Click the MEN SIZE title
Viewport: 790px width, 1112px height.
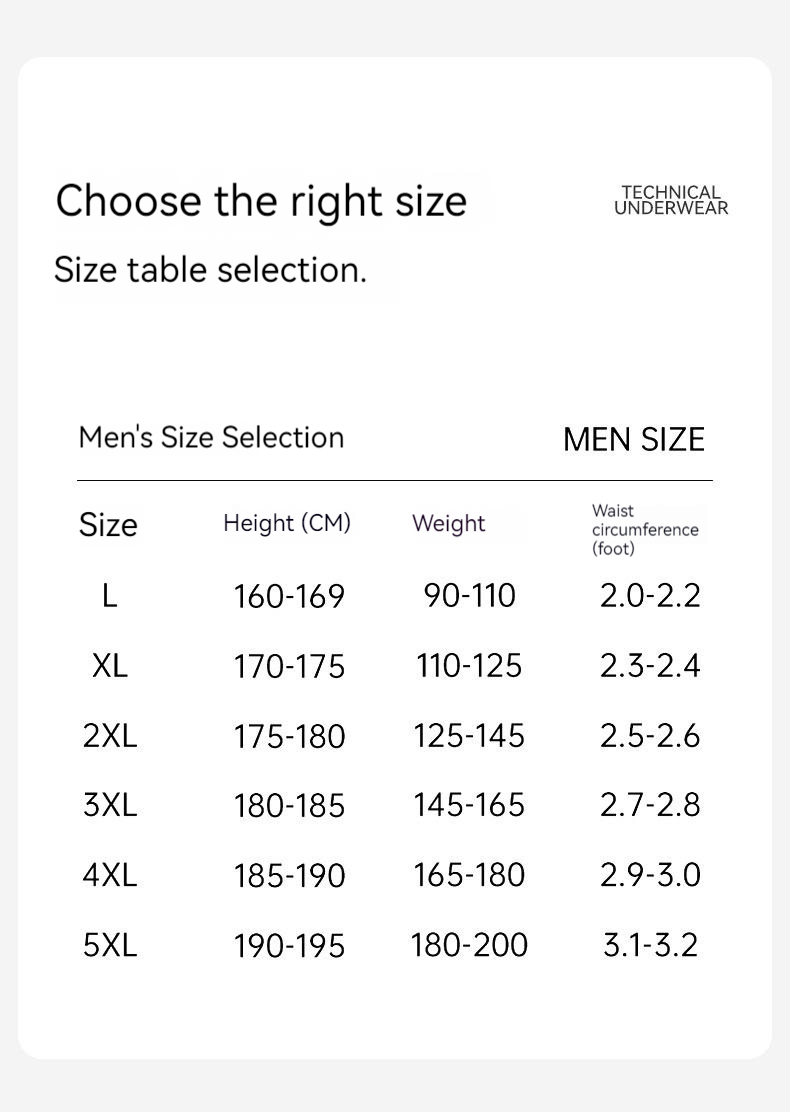point(634,440)
